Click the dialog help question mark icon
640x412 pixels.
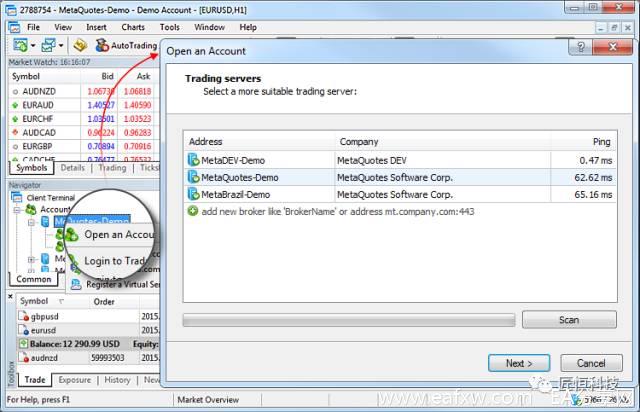pyautogui.click(x=581, y=47)
